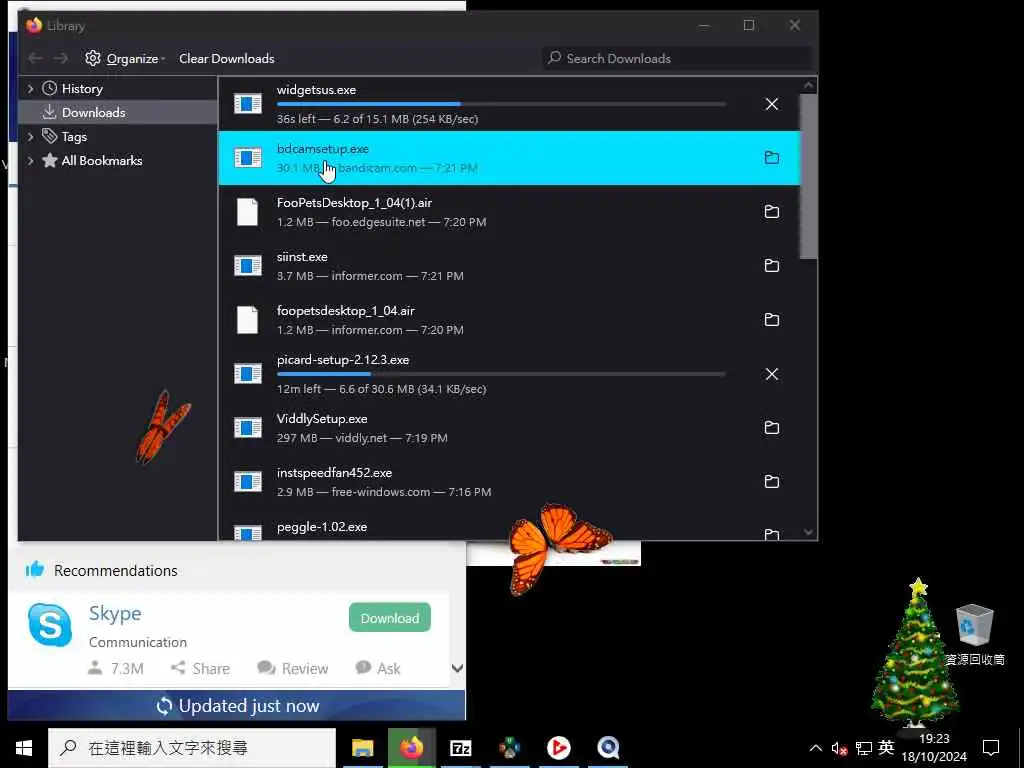Open containing folder for bdcamsetup.exe
The width and height of the screenshot is (1024, 768).
[x=771, y=157]
